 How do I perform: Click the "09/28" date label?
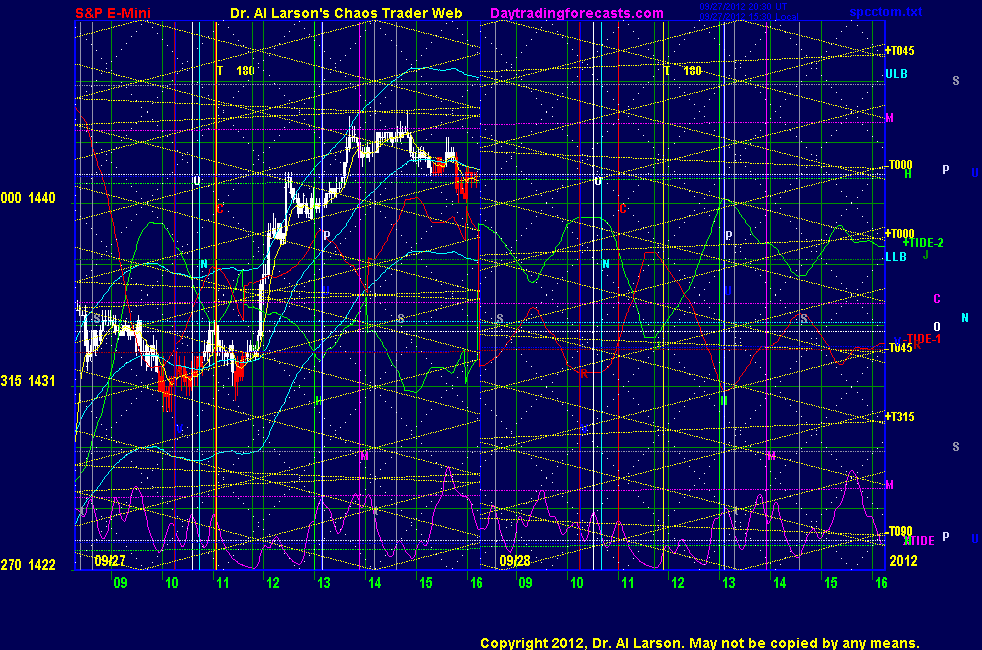coord(515,560)
